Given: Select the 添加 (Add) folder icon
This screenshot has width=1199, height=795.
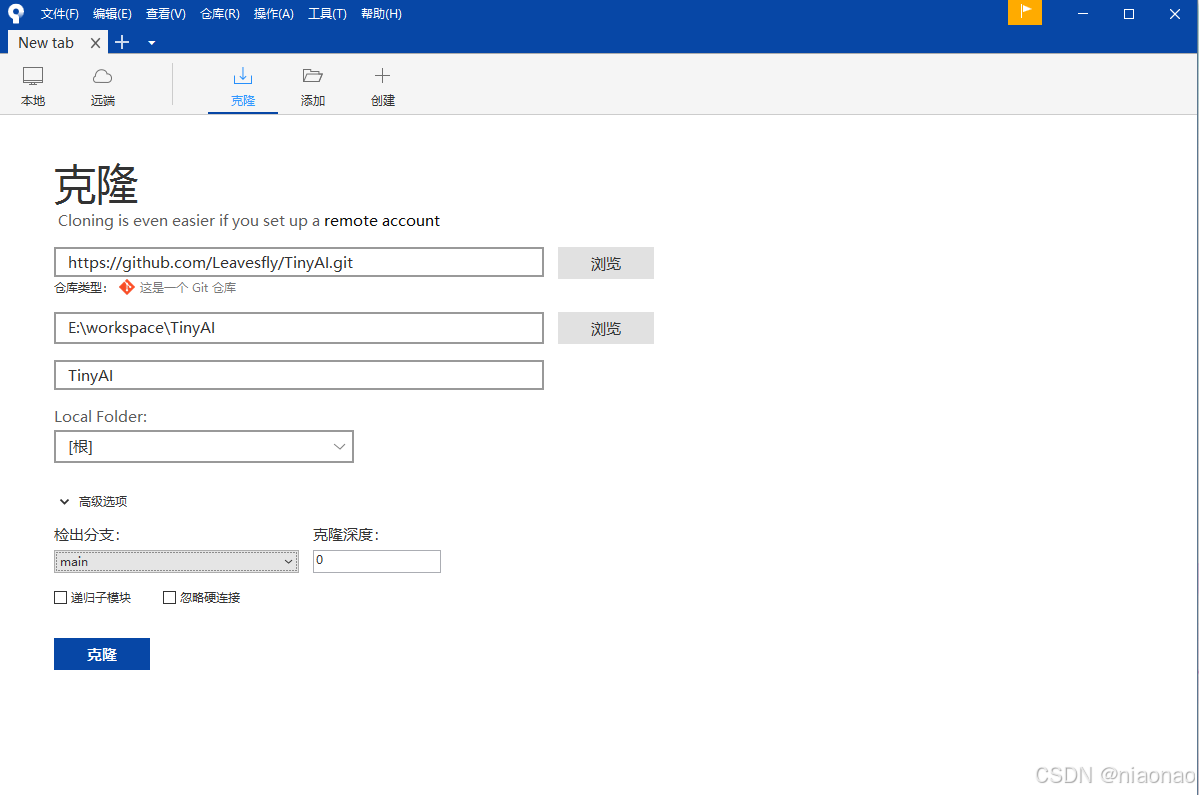Looking at the screenshot, I should coord(313,86).
